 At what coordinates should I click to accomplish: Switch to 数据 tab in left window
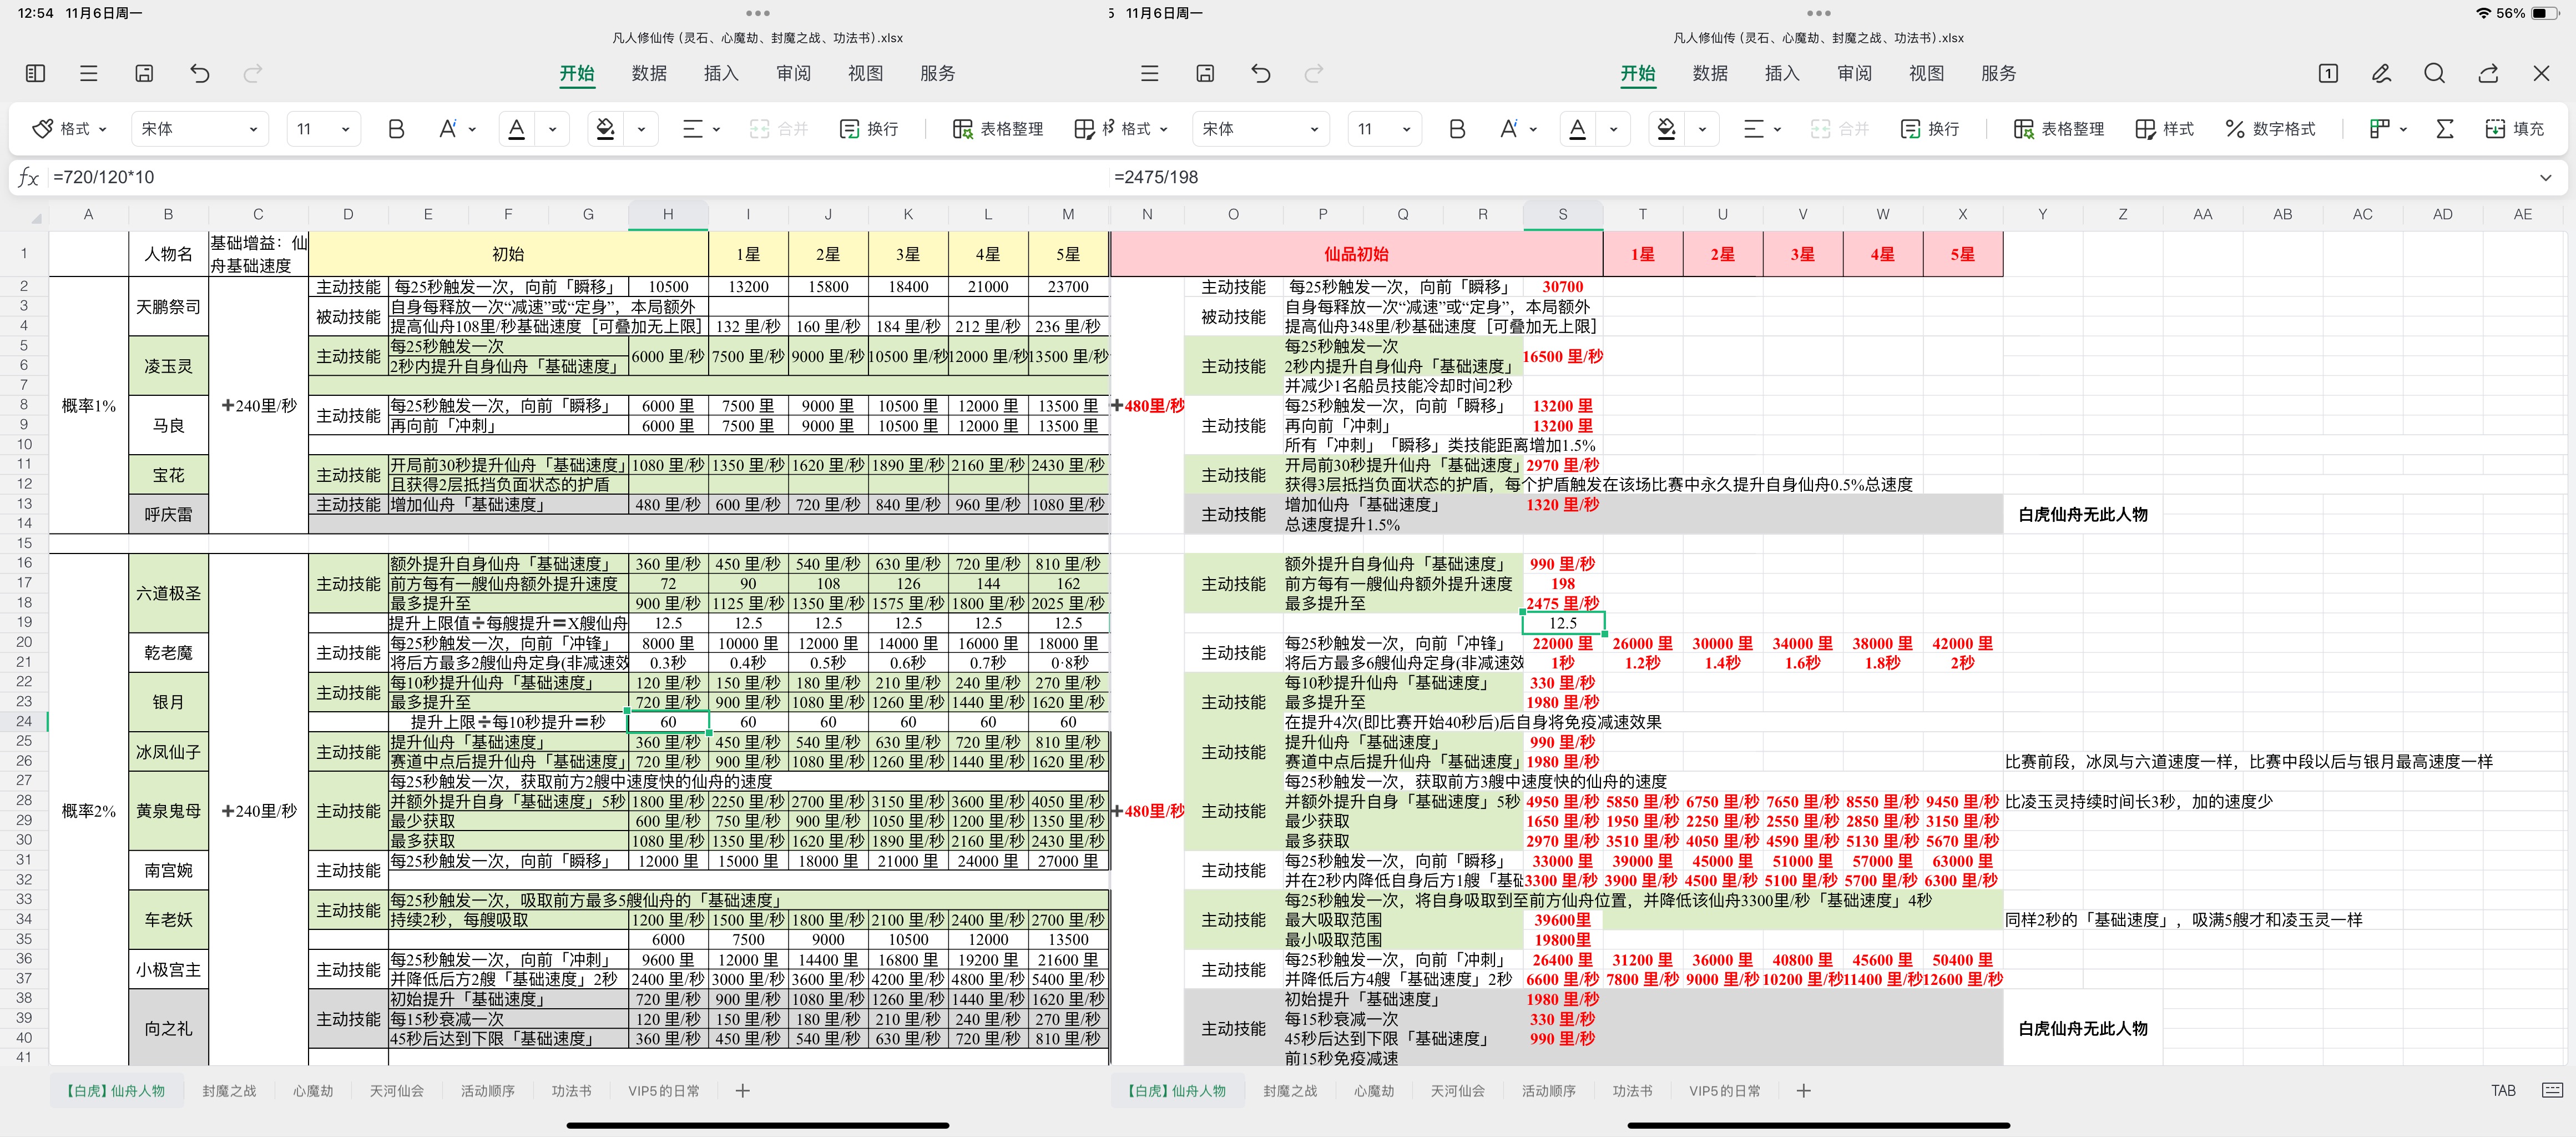(x=649, y=73)
